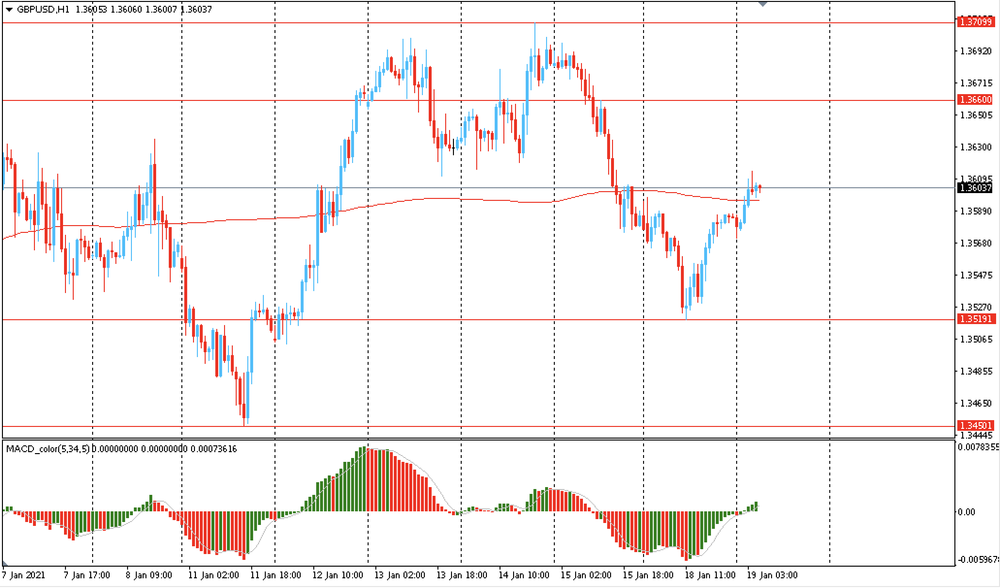The width and height of the screenshot is (1000, 588).
Task: Click the 7 Jan 2021 time label
Action: coord(24,575)
